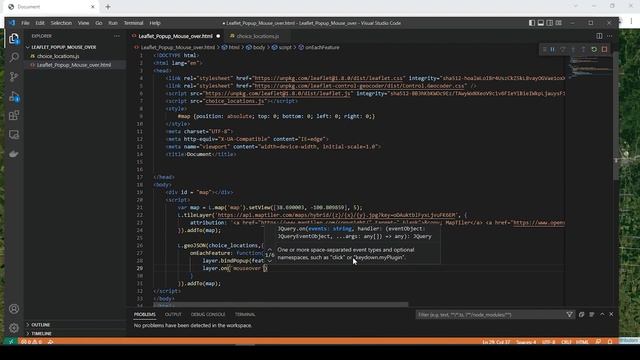Click the debug toolbar Step Out button
Image resolution: width=640 pixels, height=360 pixels.
point(583,49)
